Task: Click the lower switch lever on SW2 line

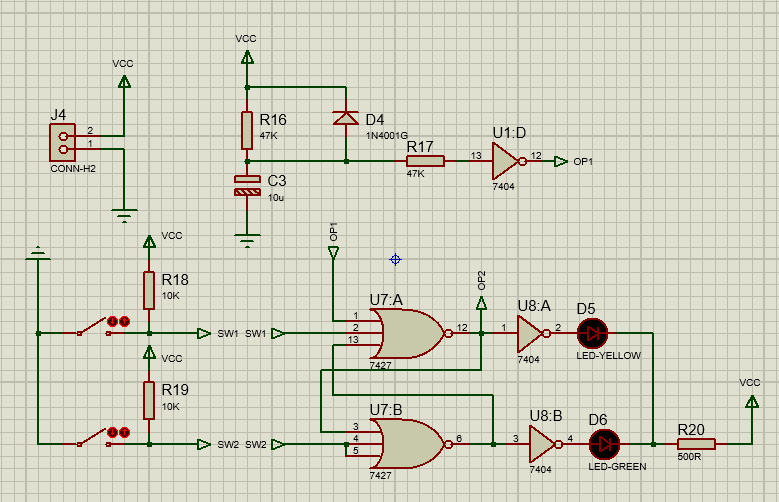Action: click(x=92, y=437)
